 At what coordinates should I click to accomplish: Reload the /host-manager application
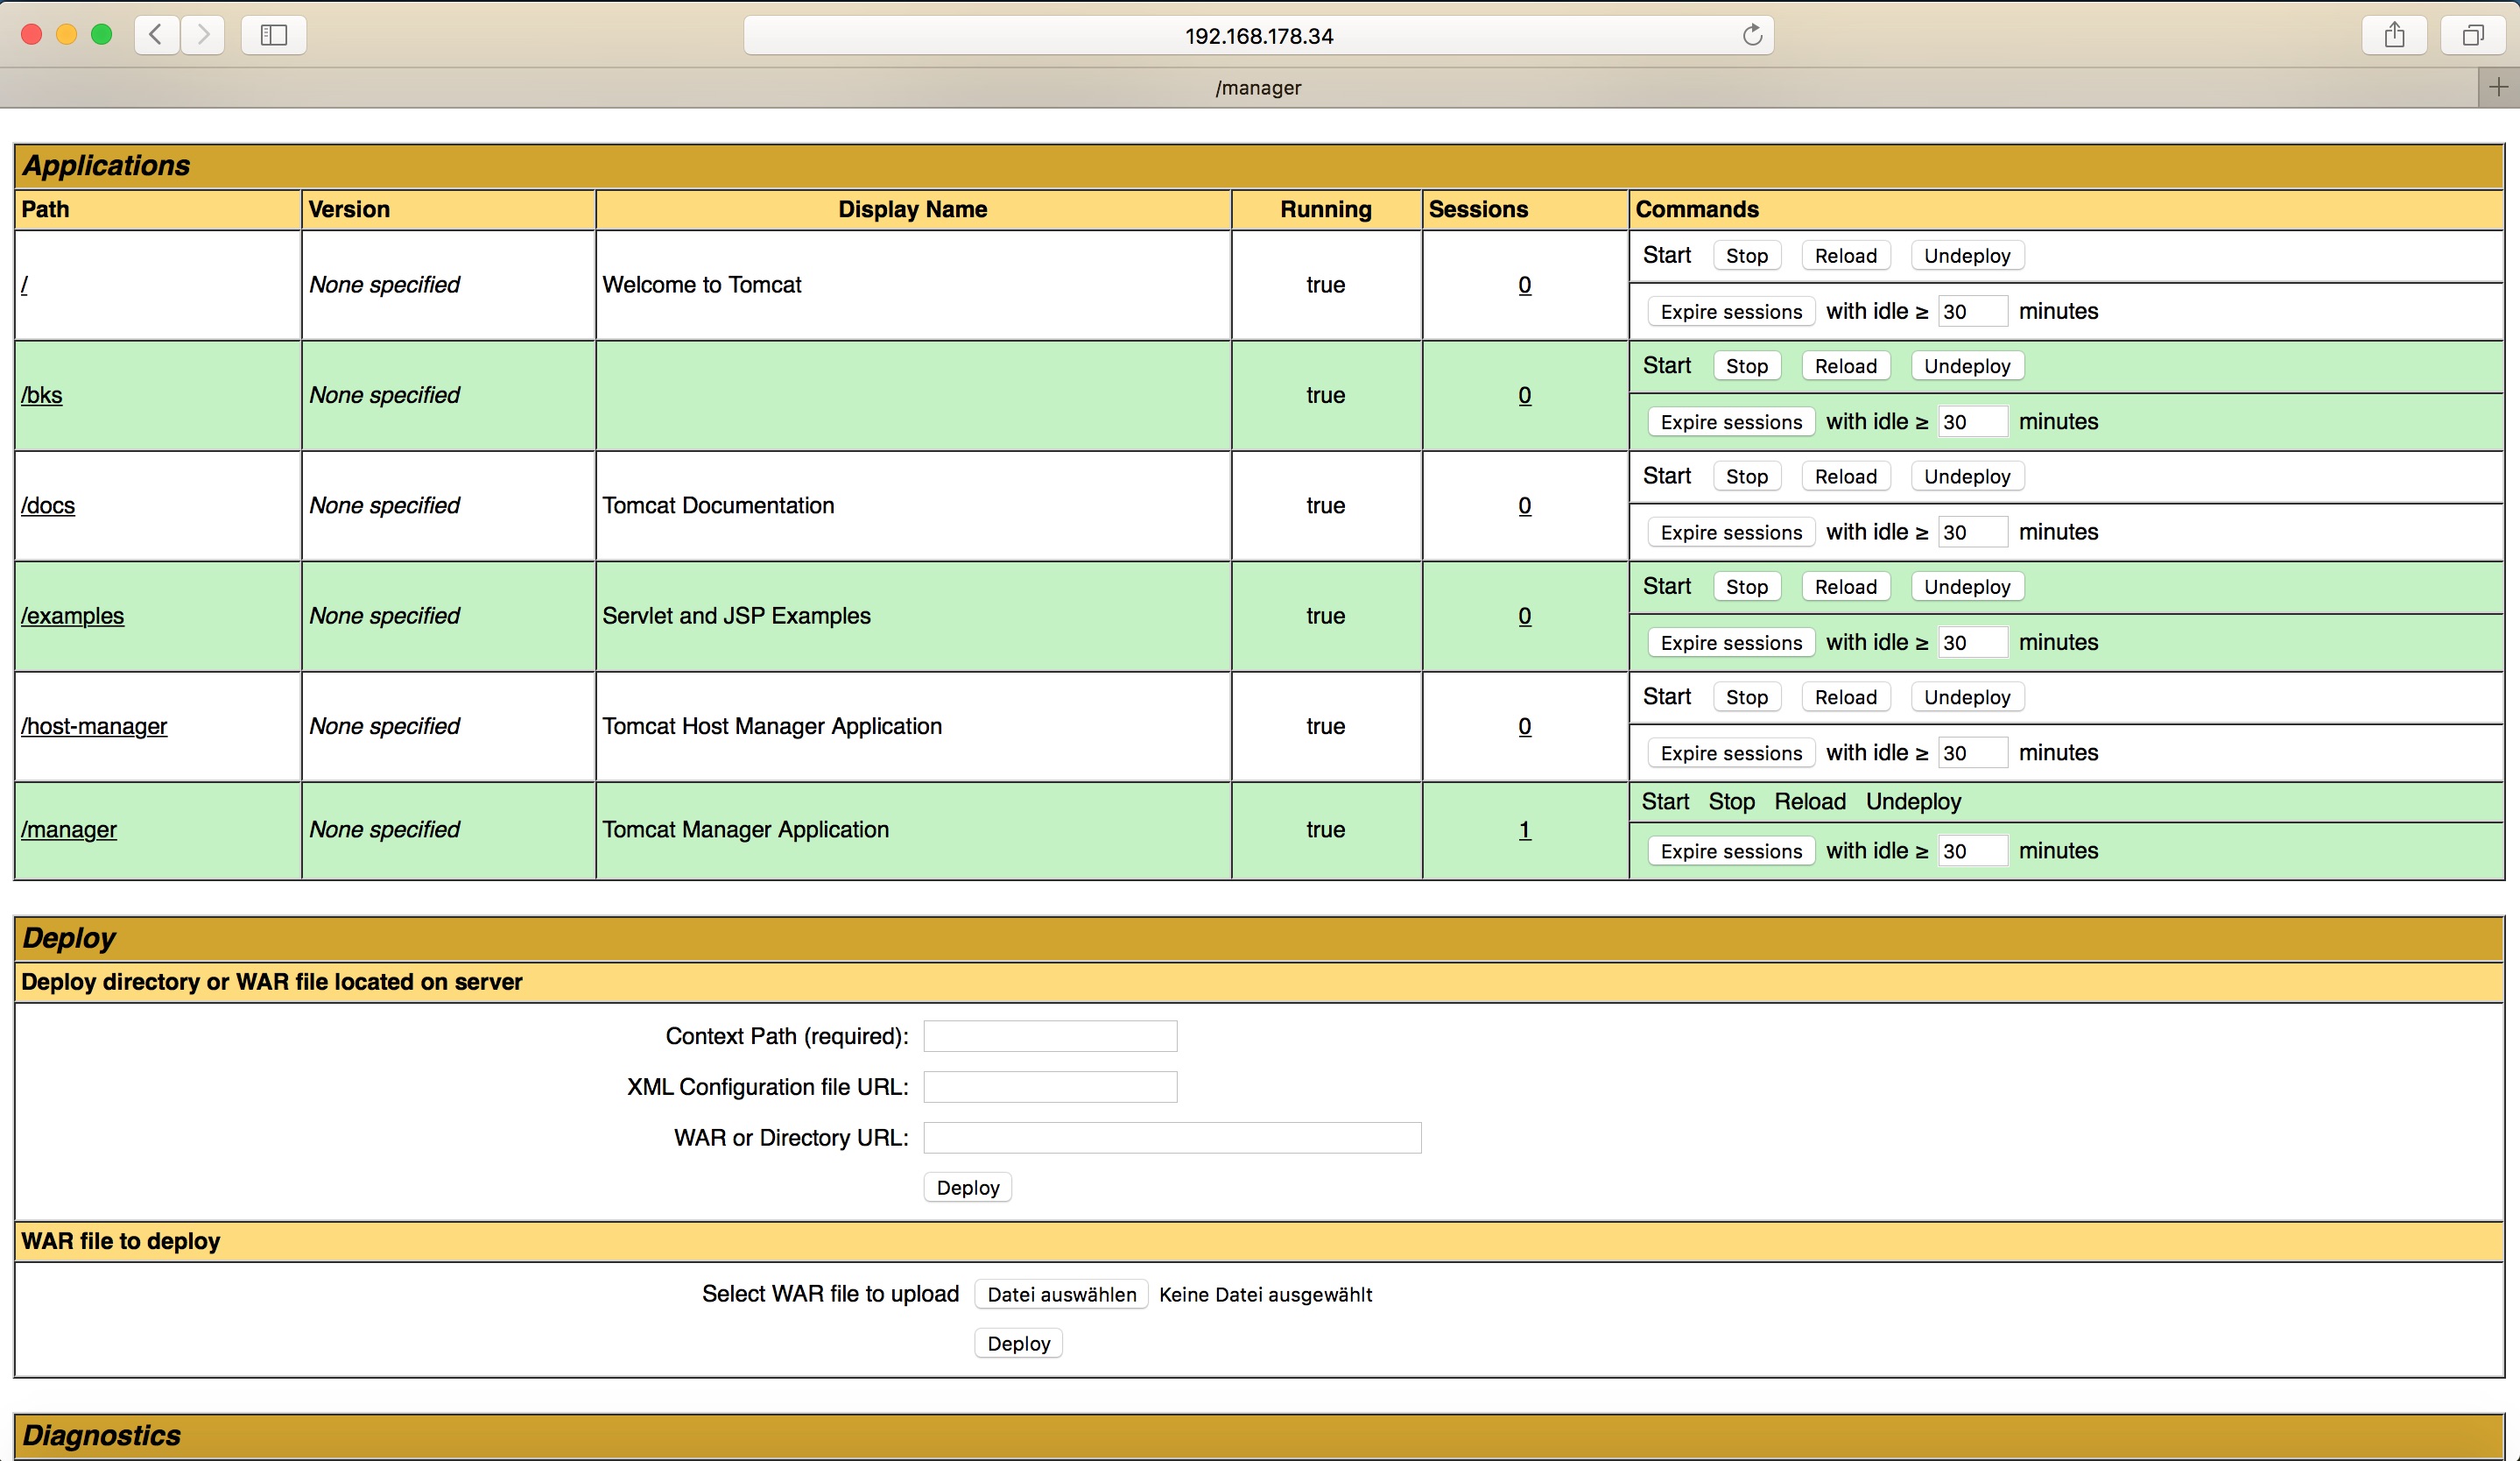click(1846, 697)
